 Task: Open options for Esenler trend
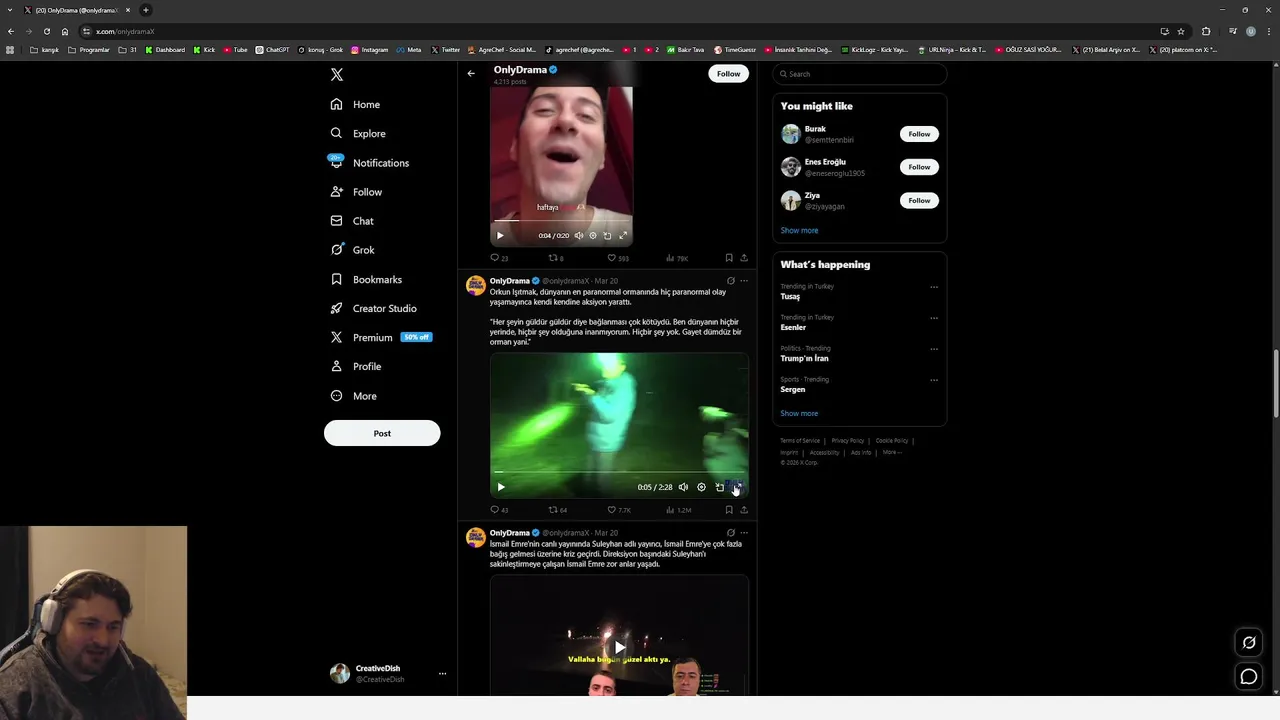point(934,318)
